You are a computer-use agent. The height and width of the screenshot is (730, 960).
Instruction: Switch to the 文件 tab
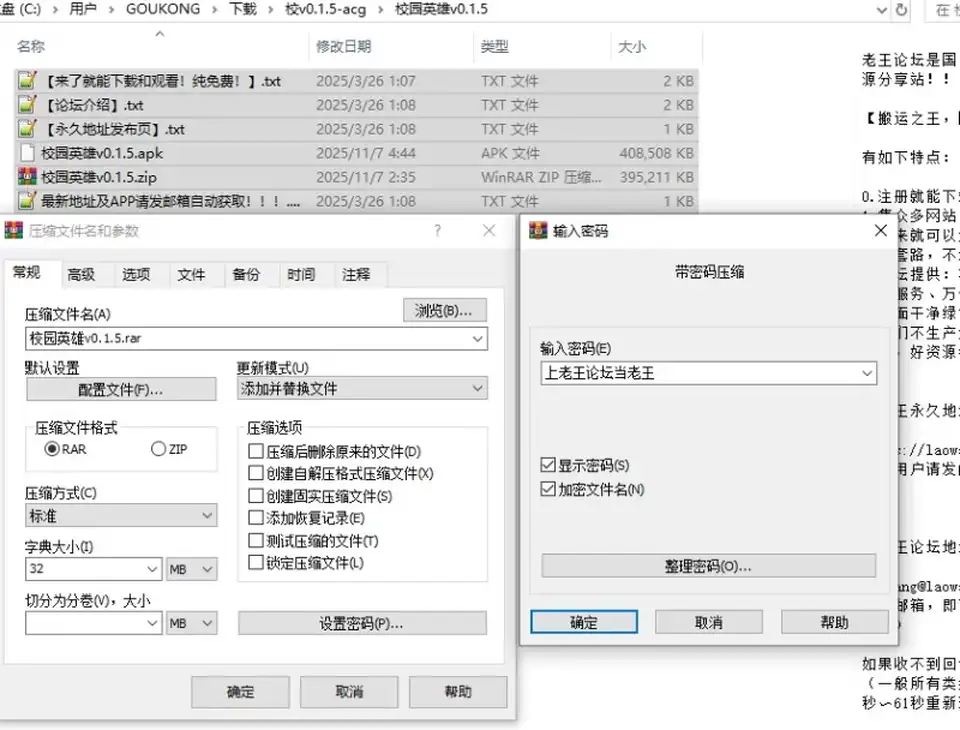pyautogui.click(x=191, y=274)
